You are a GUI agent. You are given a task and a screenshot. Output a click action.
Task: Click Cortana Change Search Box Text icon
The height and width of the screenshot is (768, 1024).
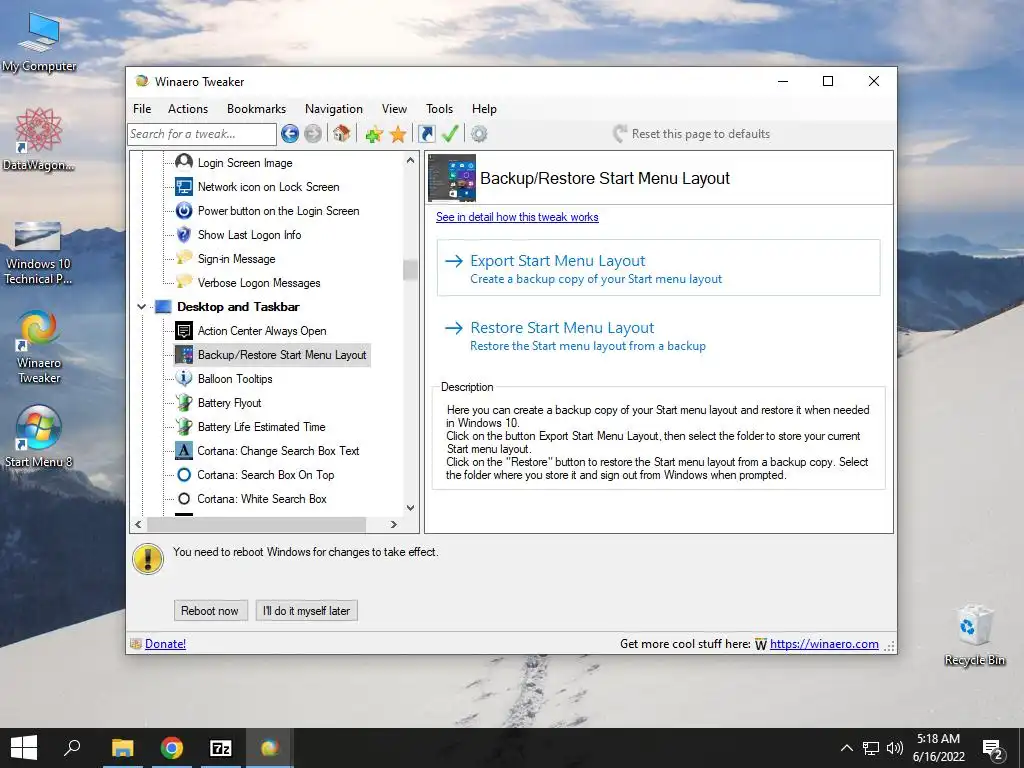point(184,451)
